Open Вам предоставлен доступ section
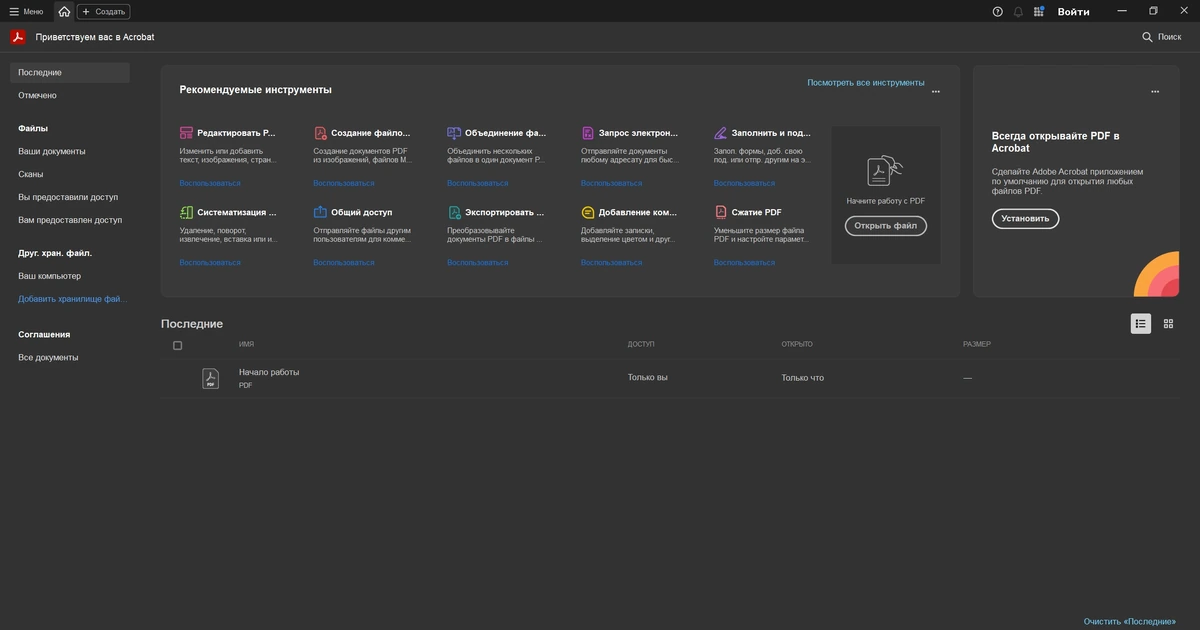The height and width of the screenshot is (630, 1200). (x=70, y=221)
